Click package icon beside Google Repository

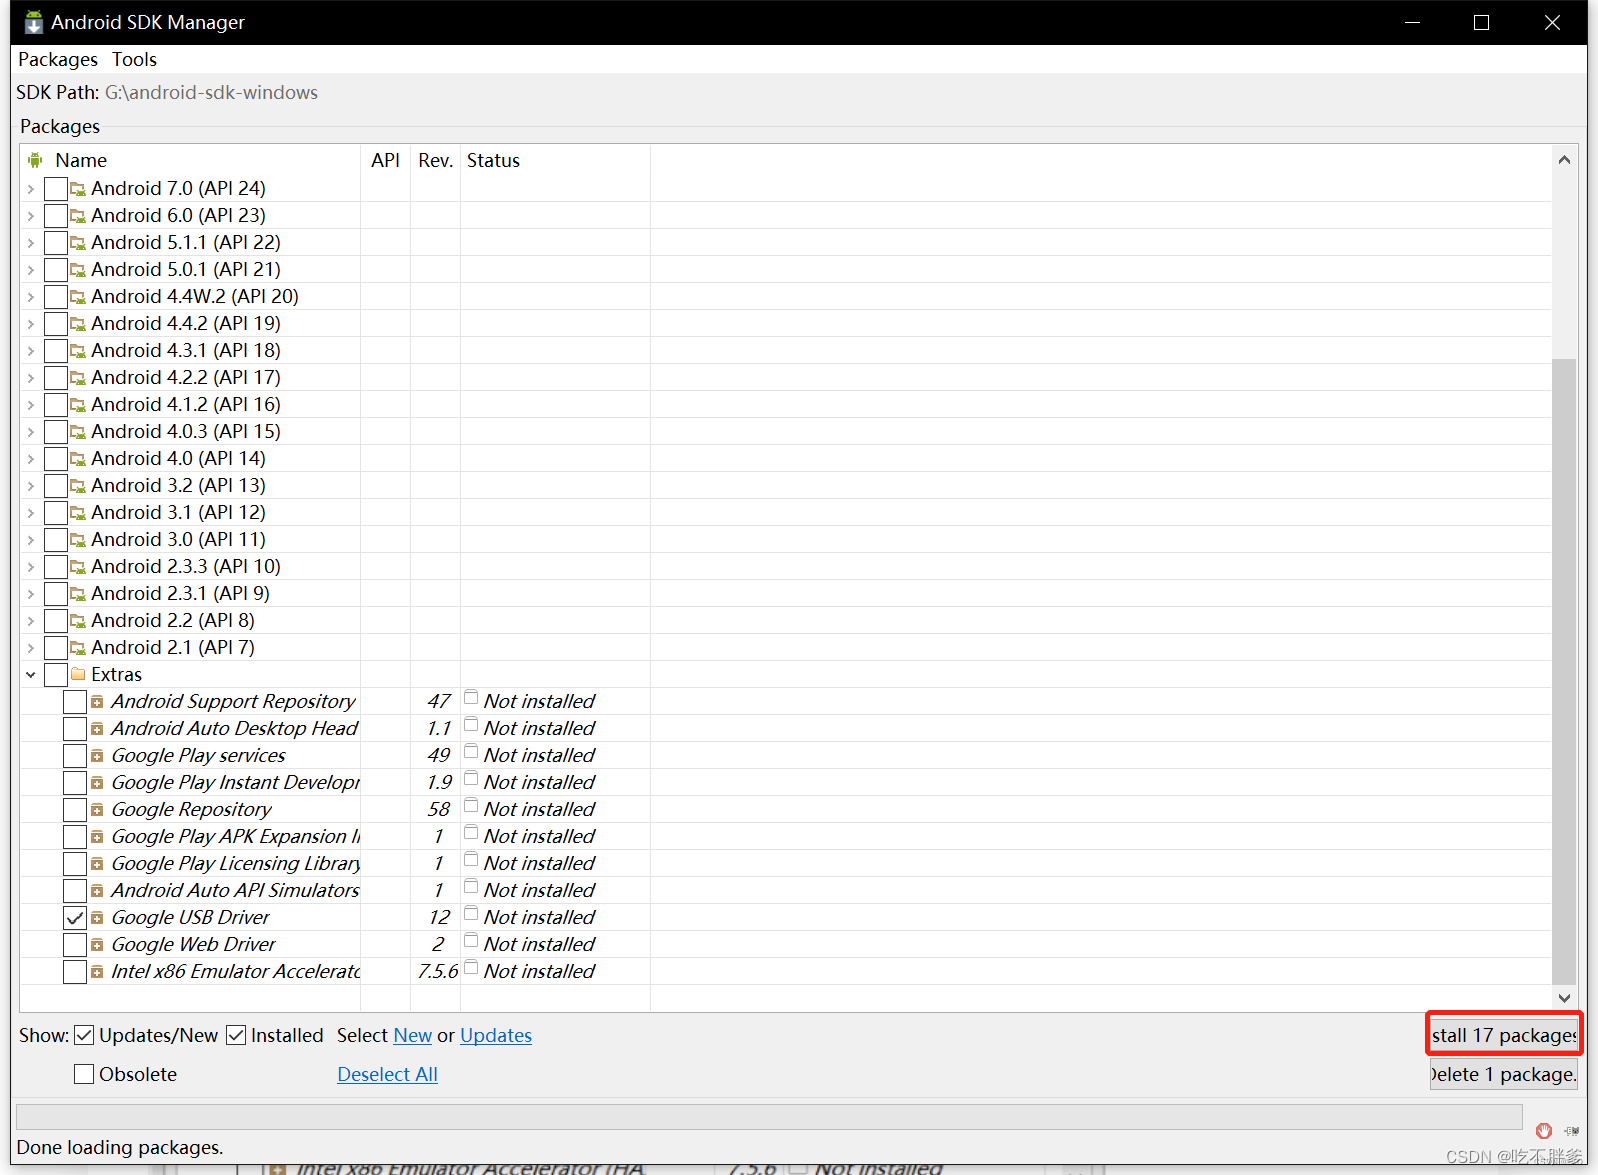(97, 810)
